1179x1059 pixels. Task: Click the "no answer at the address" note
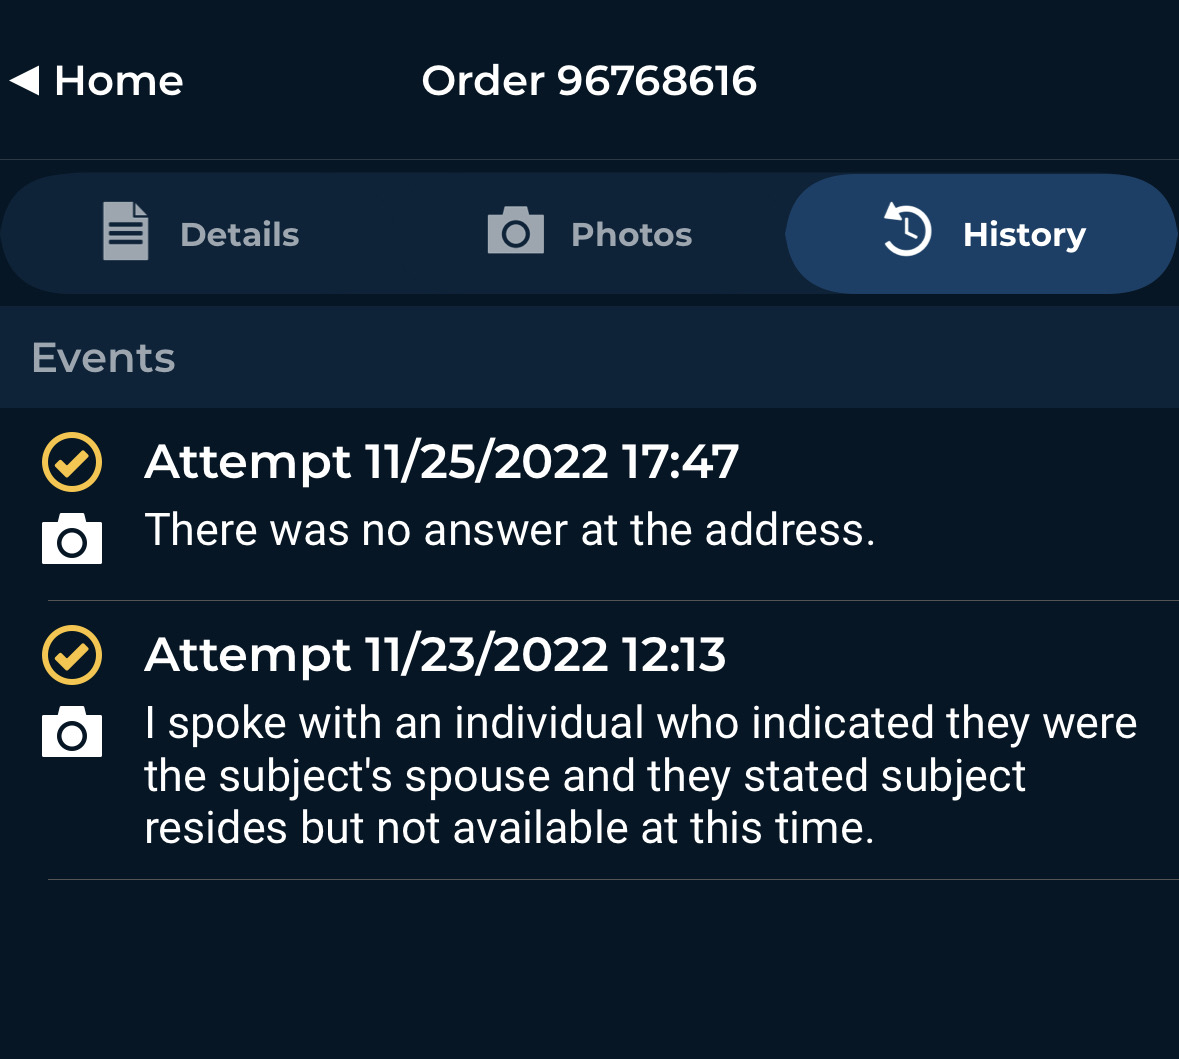click(x=509, y=530)
